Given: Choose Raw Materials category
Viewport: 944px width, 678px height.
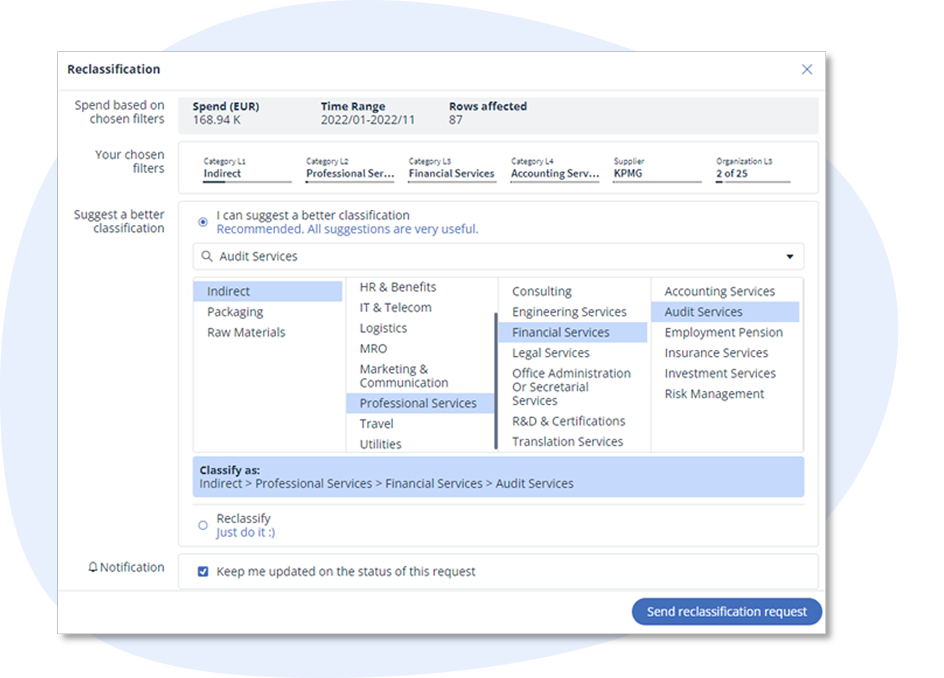Looking at the screenshot, I should tap(246, 332).
